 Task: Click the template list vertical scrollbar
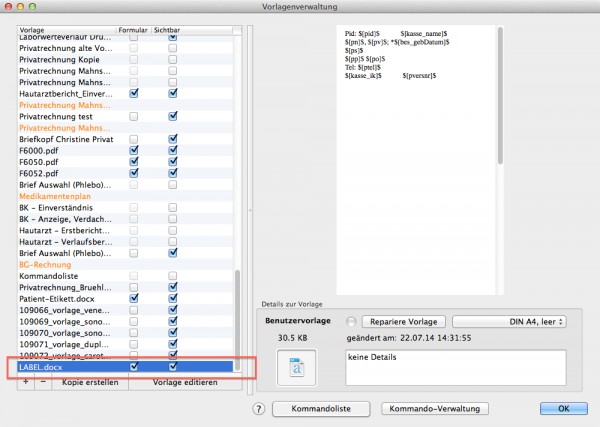pos(237,320)
